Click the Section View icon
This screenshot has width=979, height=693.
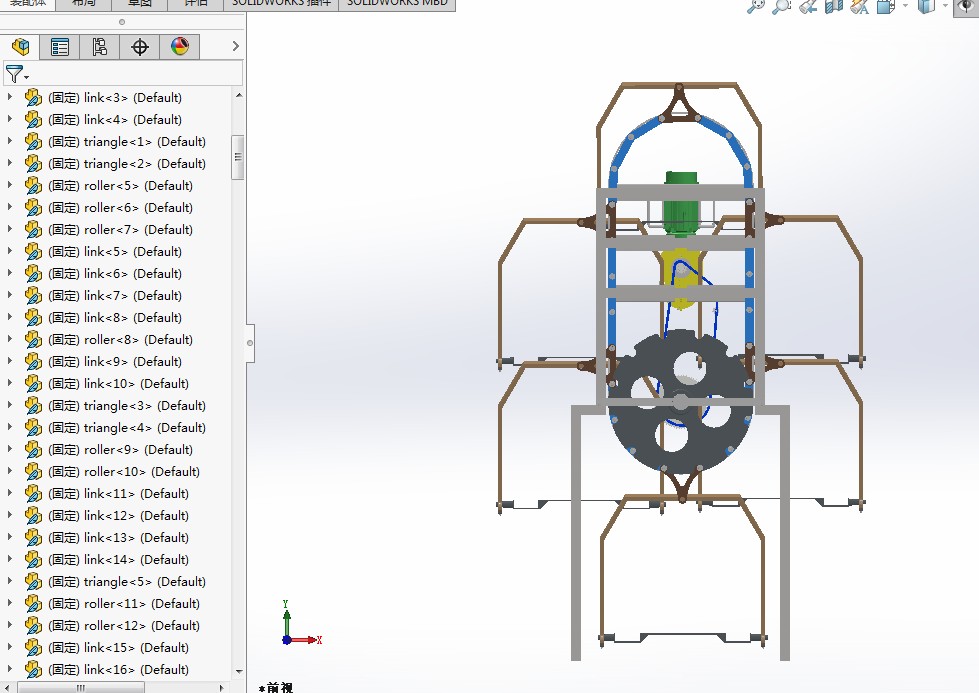(x=834, y=6)
